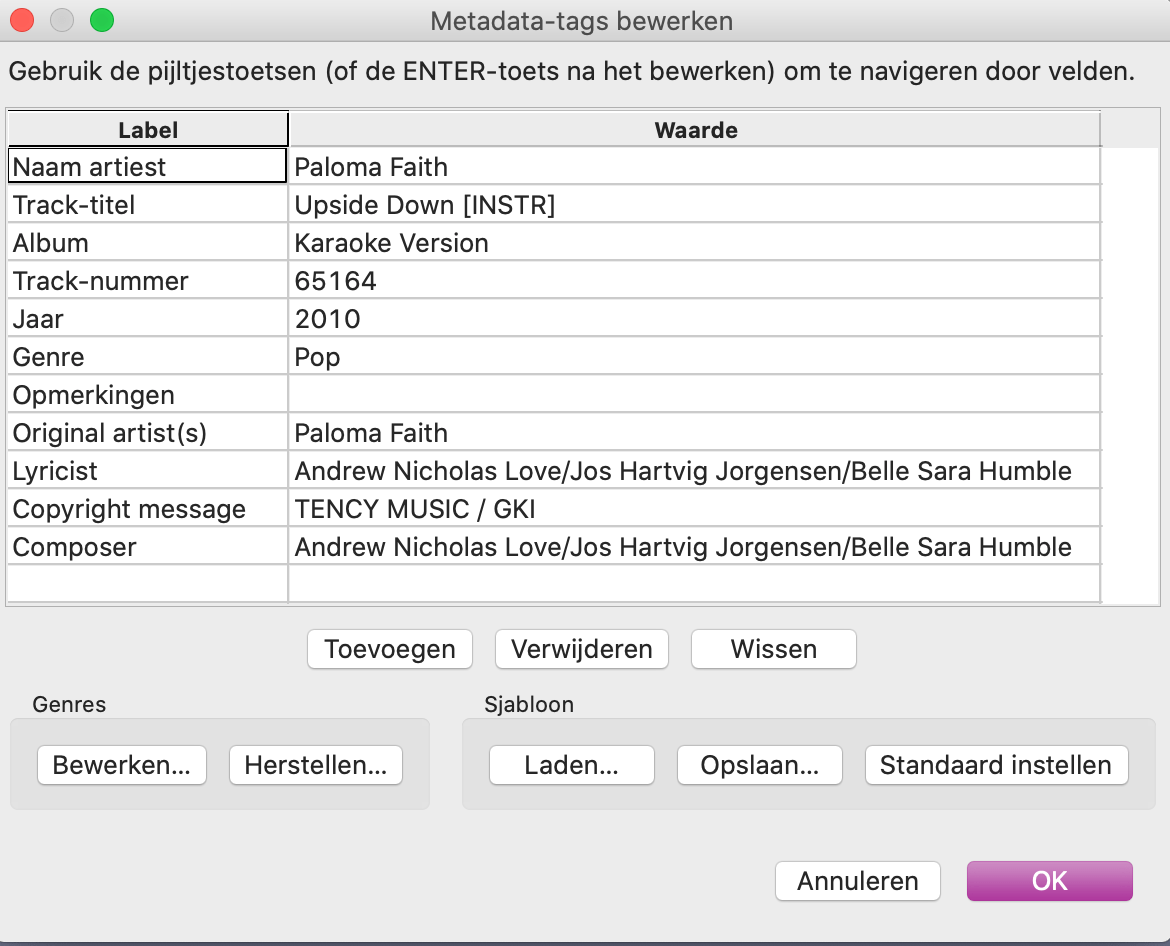Zoom the window with green button

click(x=102, y=20)
